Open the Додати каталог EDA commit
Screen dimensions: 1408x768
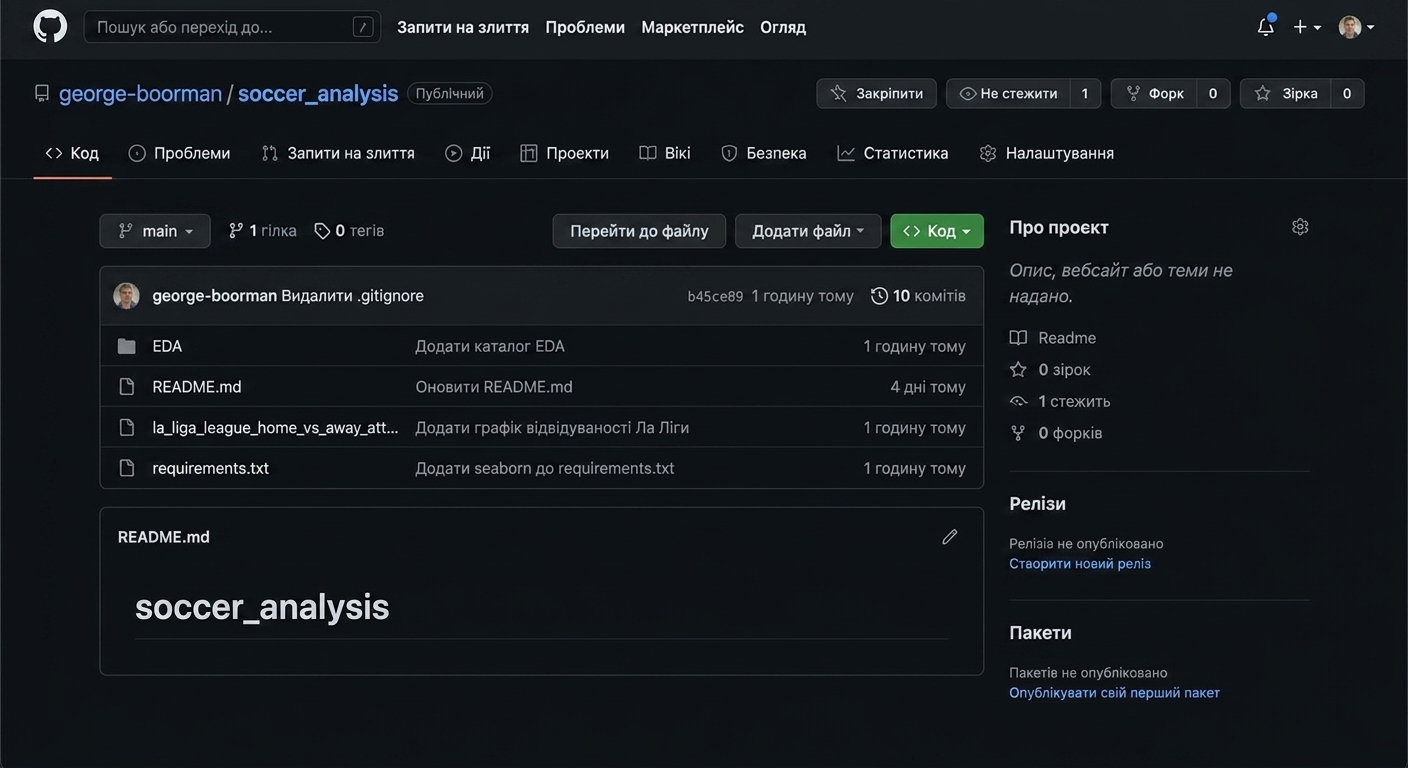point(490,346)
